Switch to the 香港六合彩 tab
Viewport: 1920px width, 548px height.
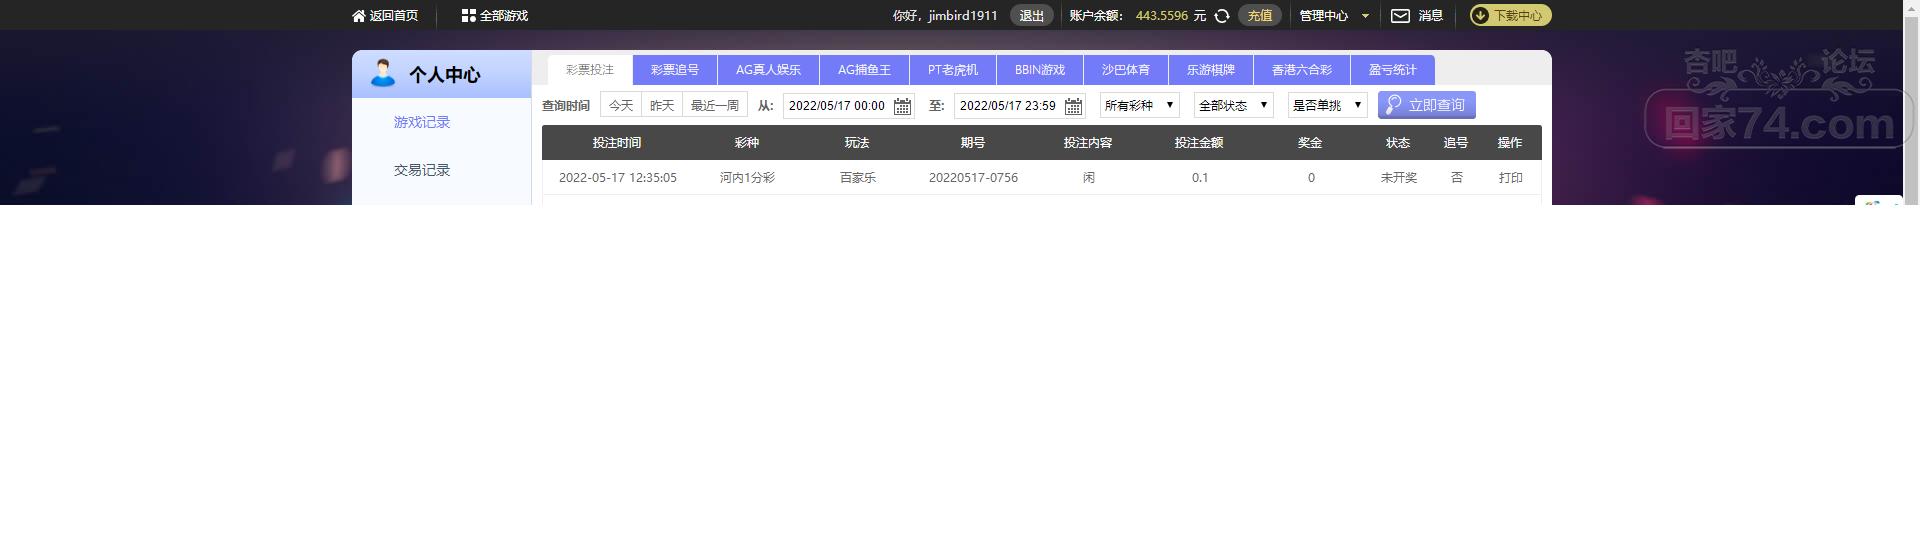pos(1302,70)
